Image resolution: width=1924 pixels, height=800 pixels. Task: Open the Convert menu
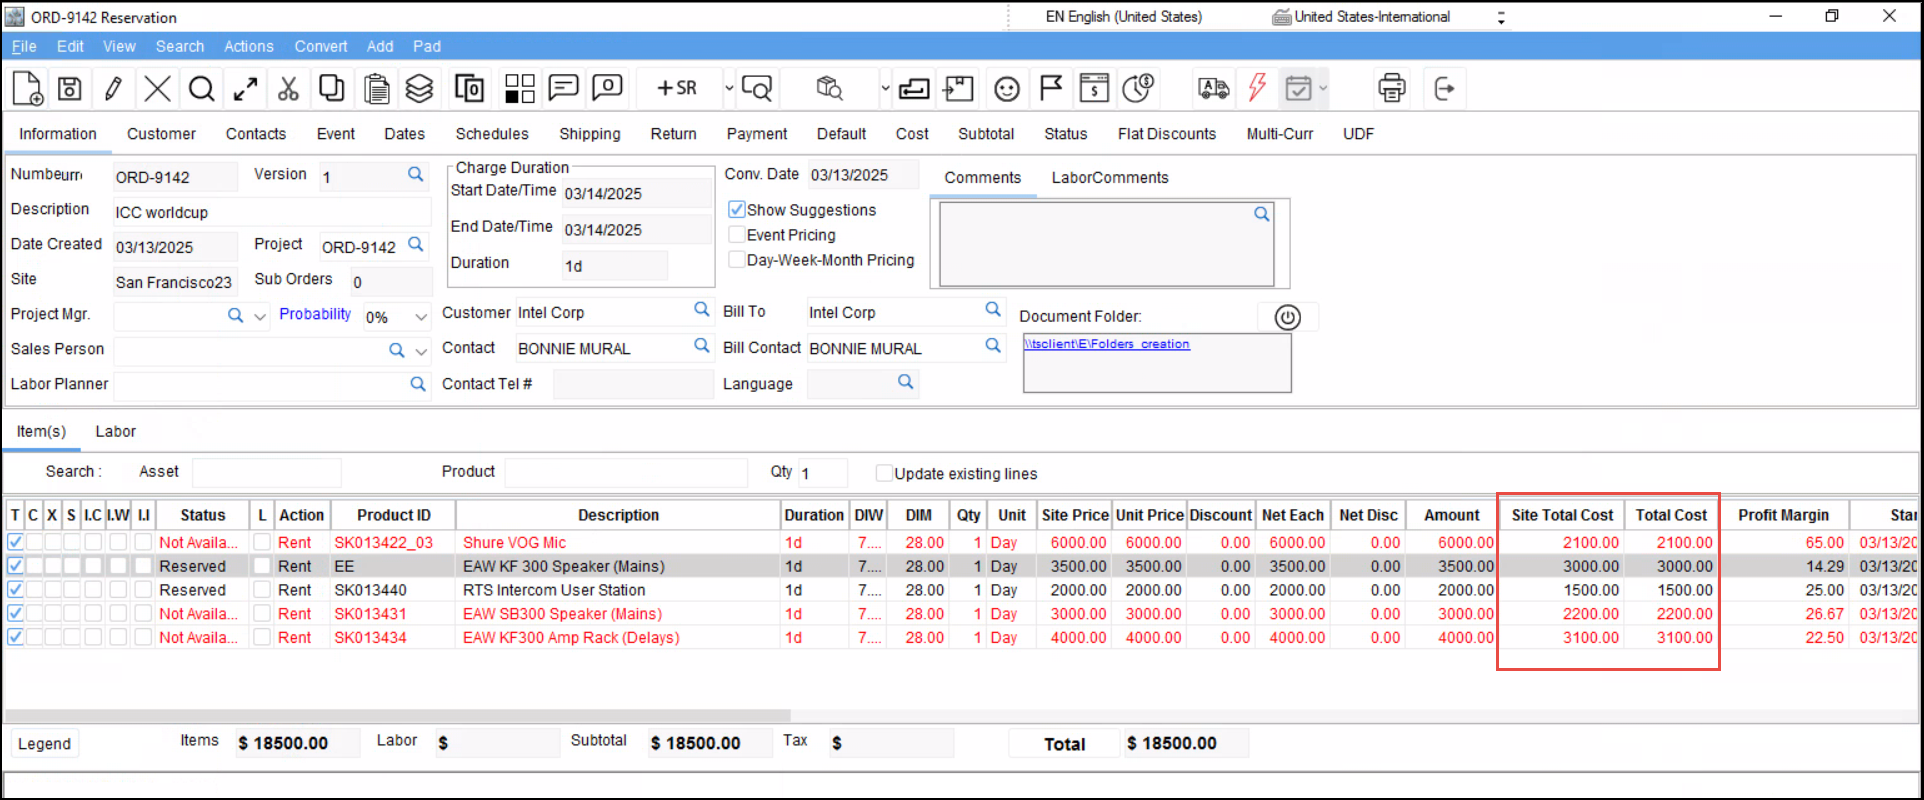click(x=320, y=46)
